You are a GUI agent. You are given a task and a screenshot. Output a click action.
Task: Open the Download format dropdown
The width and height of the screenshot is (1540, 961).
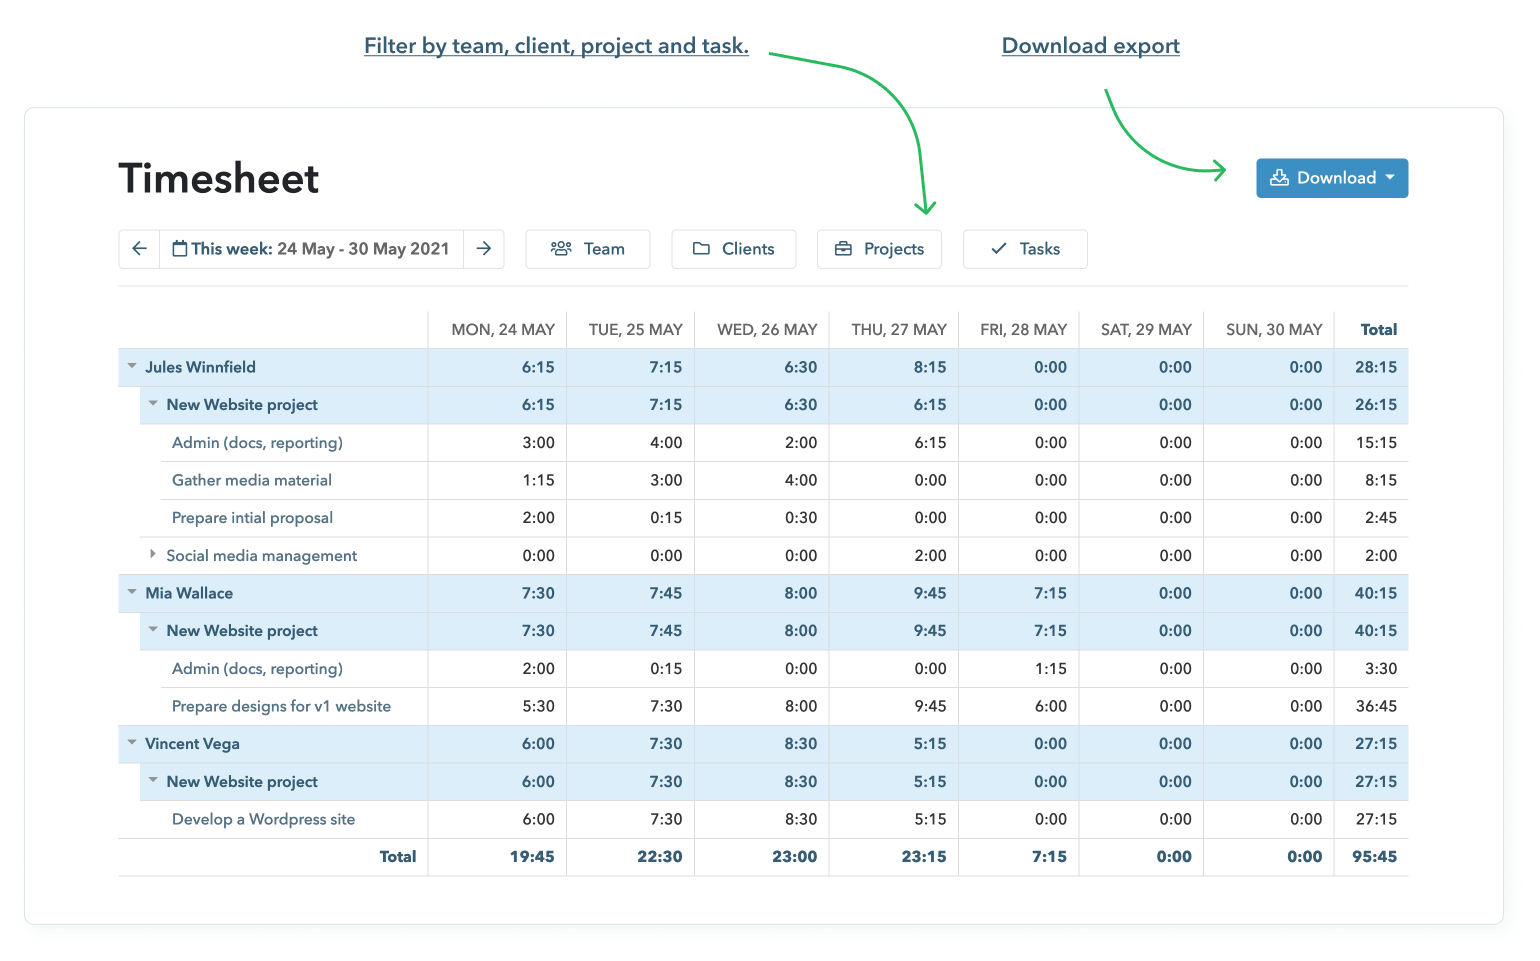pos(1390,178)
